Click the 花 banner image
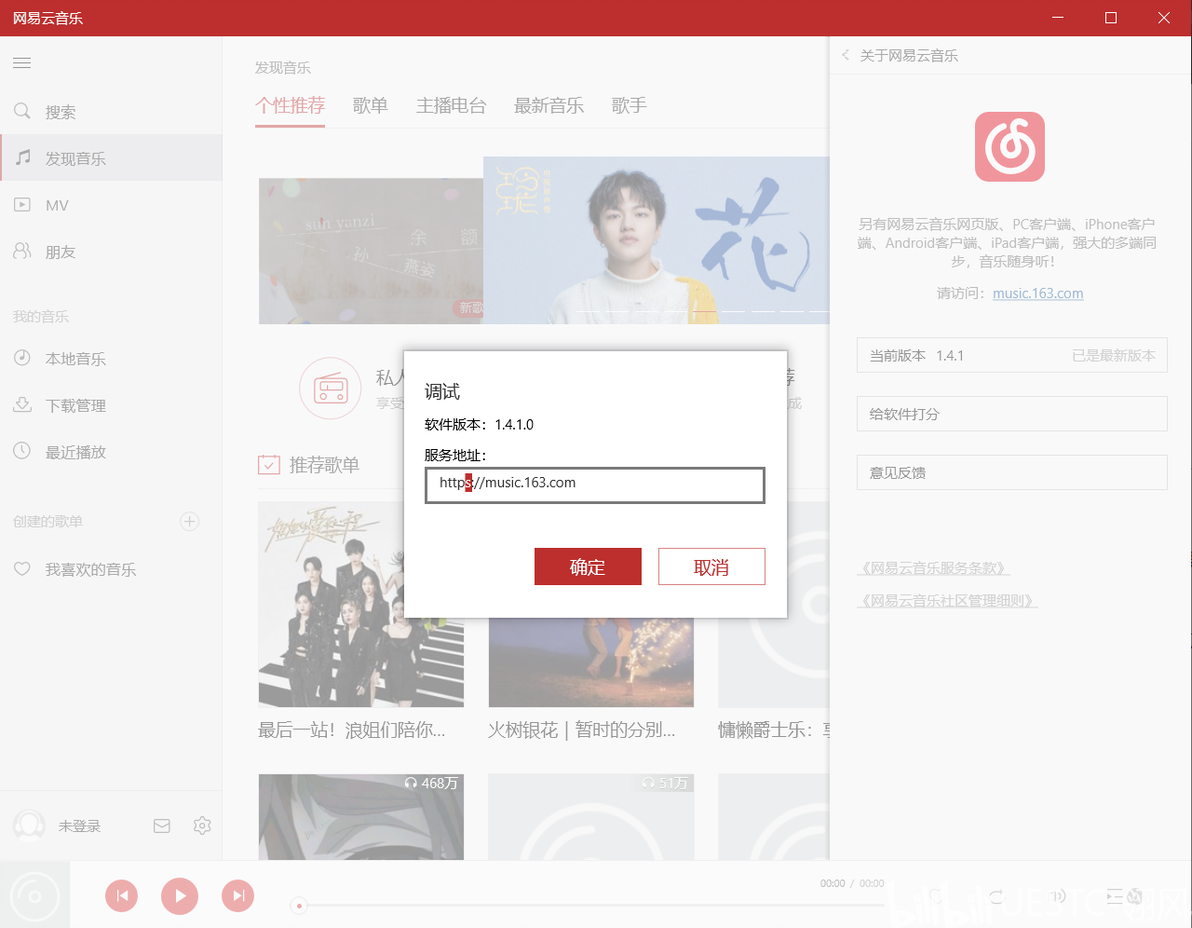Screen dimensions: 1192x928 click(x=656, y=240)
